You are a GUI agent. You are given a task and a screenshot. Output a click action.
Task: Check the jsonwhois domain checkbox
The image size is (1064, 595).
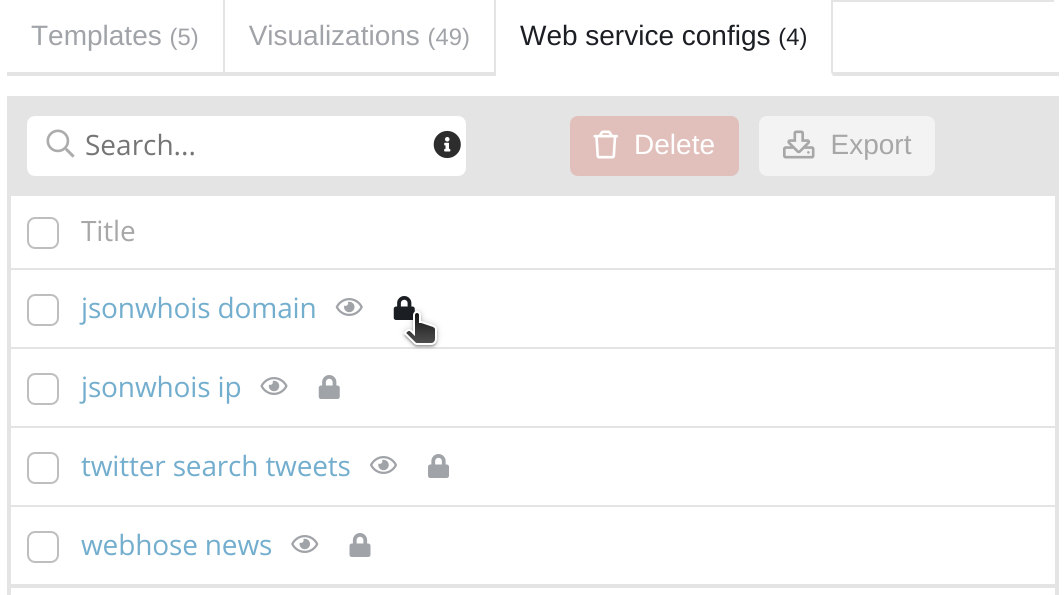point(43,309)
